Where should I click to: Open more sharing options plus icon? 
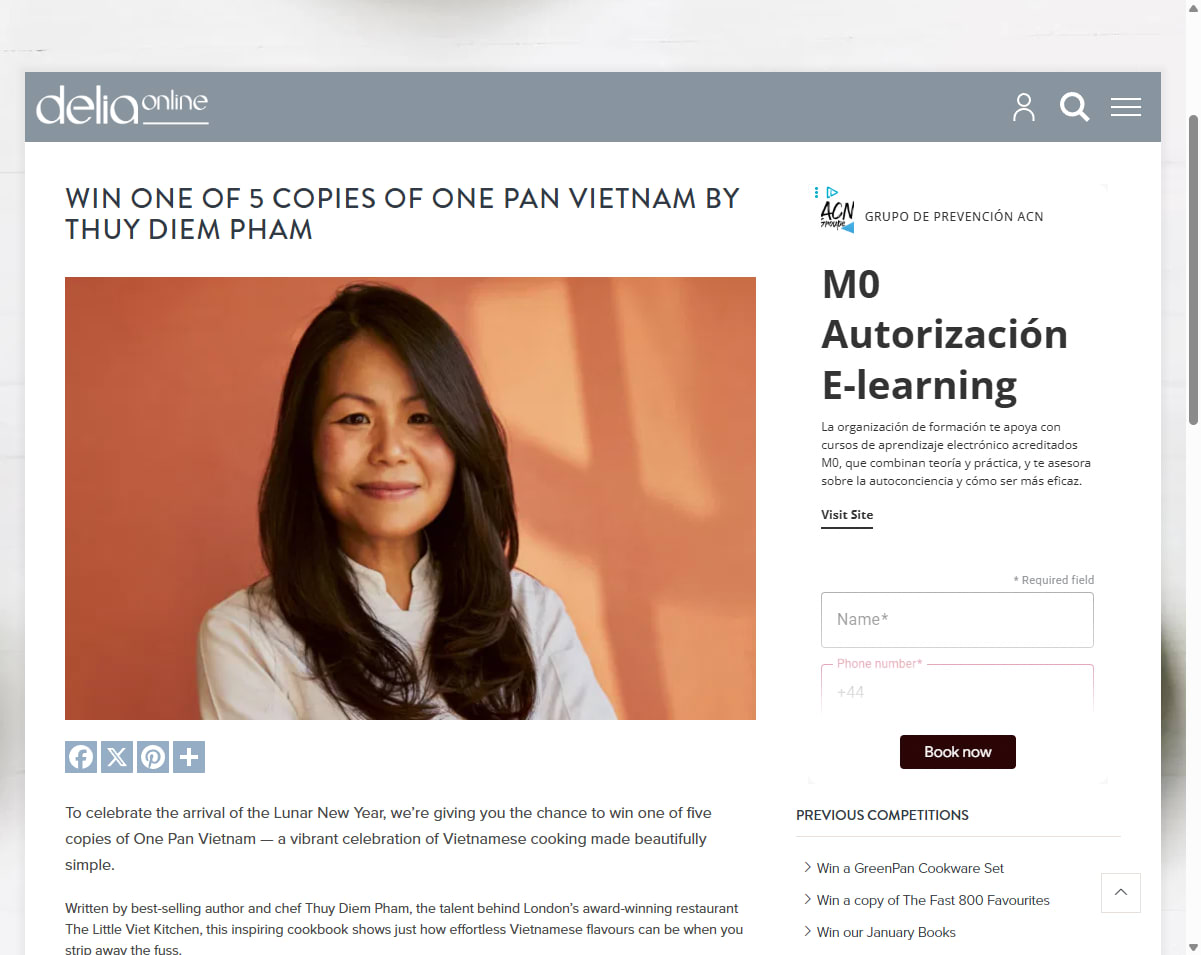point(189,757)
